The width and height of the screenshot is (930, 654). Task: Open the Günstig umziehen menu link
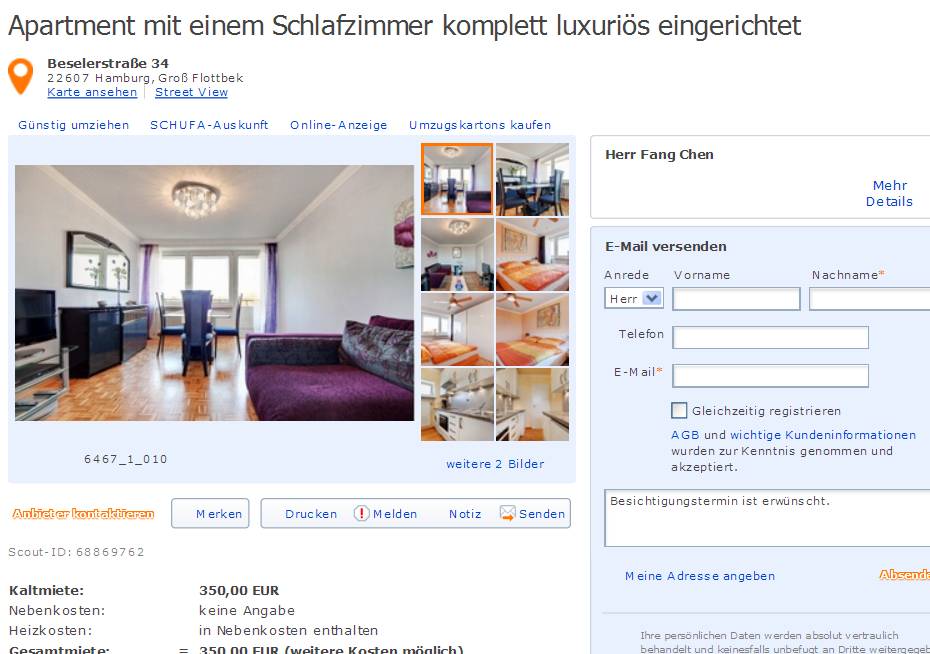74,125
